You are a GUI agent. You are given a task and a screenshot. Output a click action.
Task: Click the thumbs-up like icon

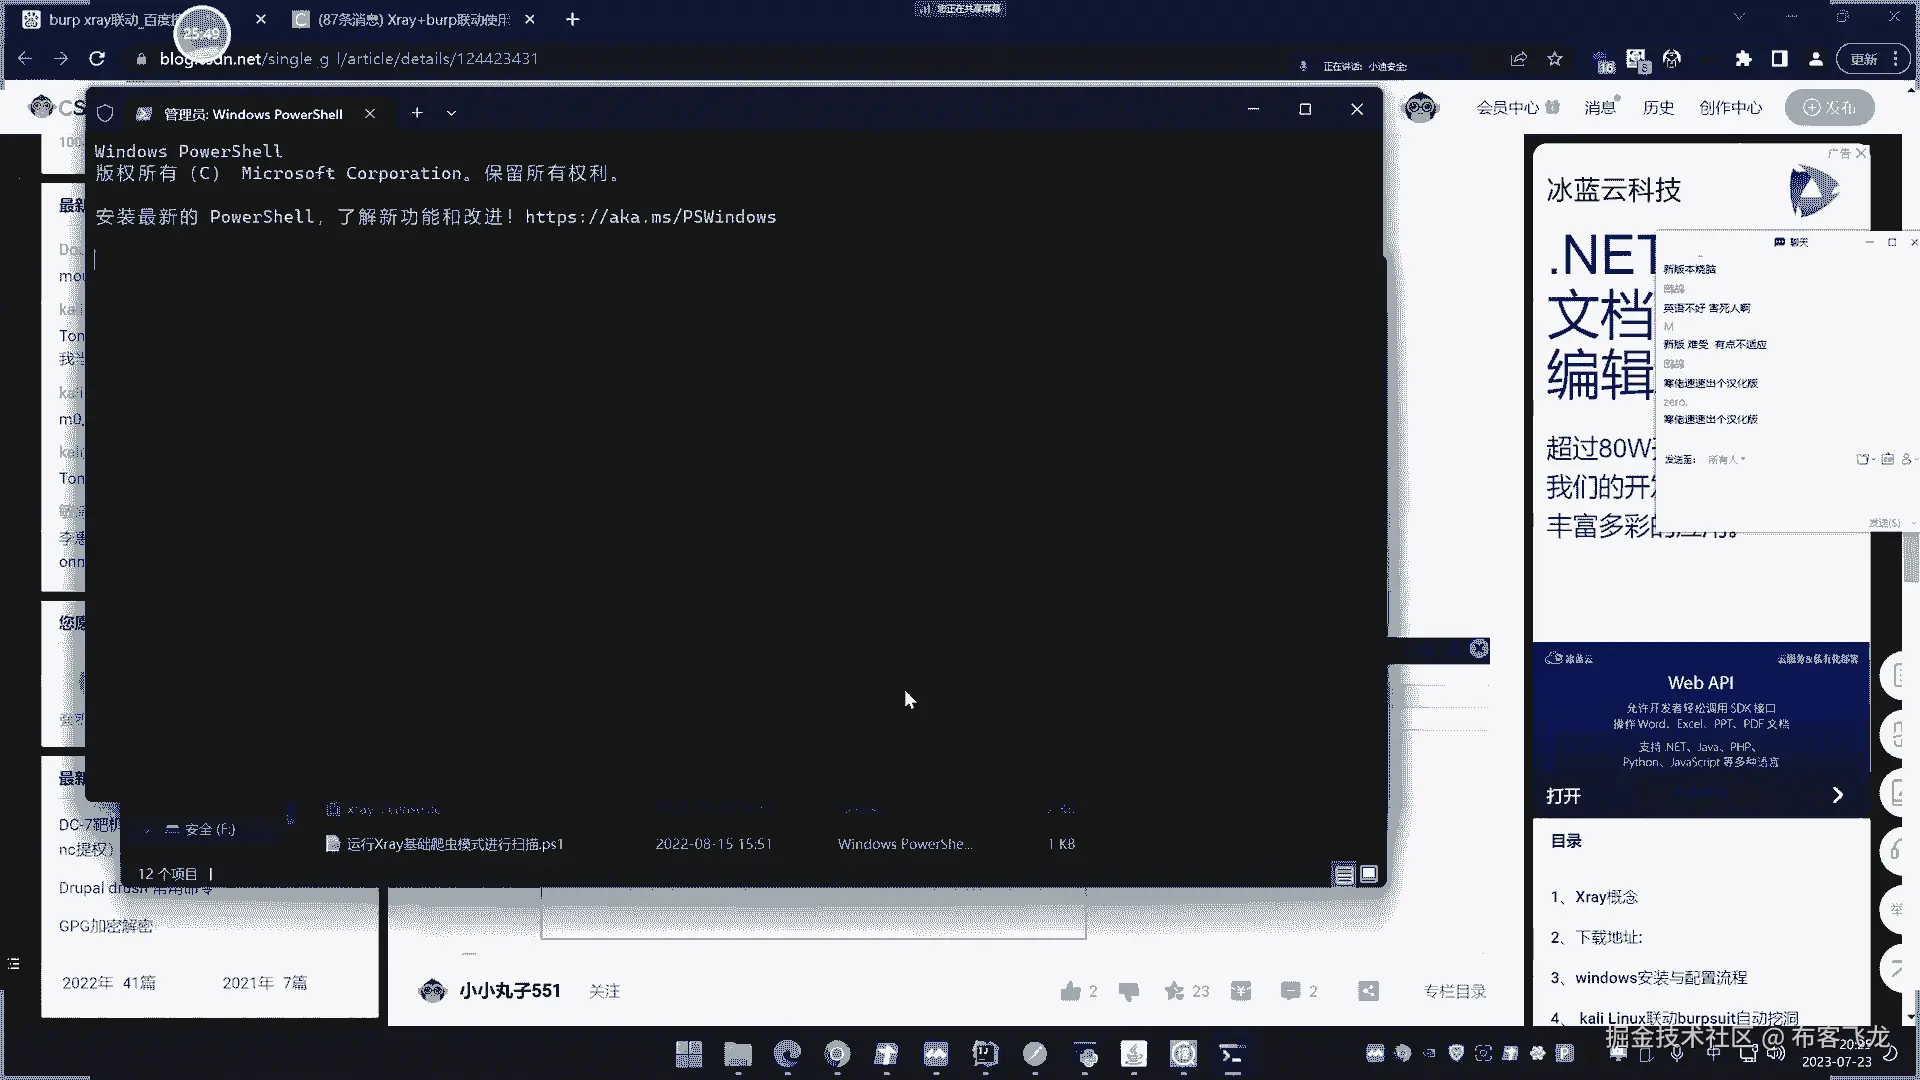tap(1070, 991)
